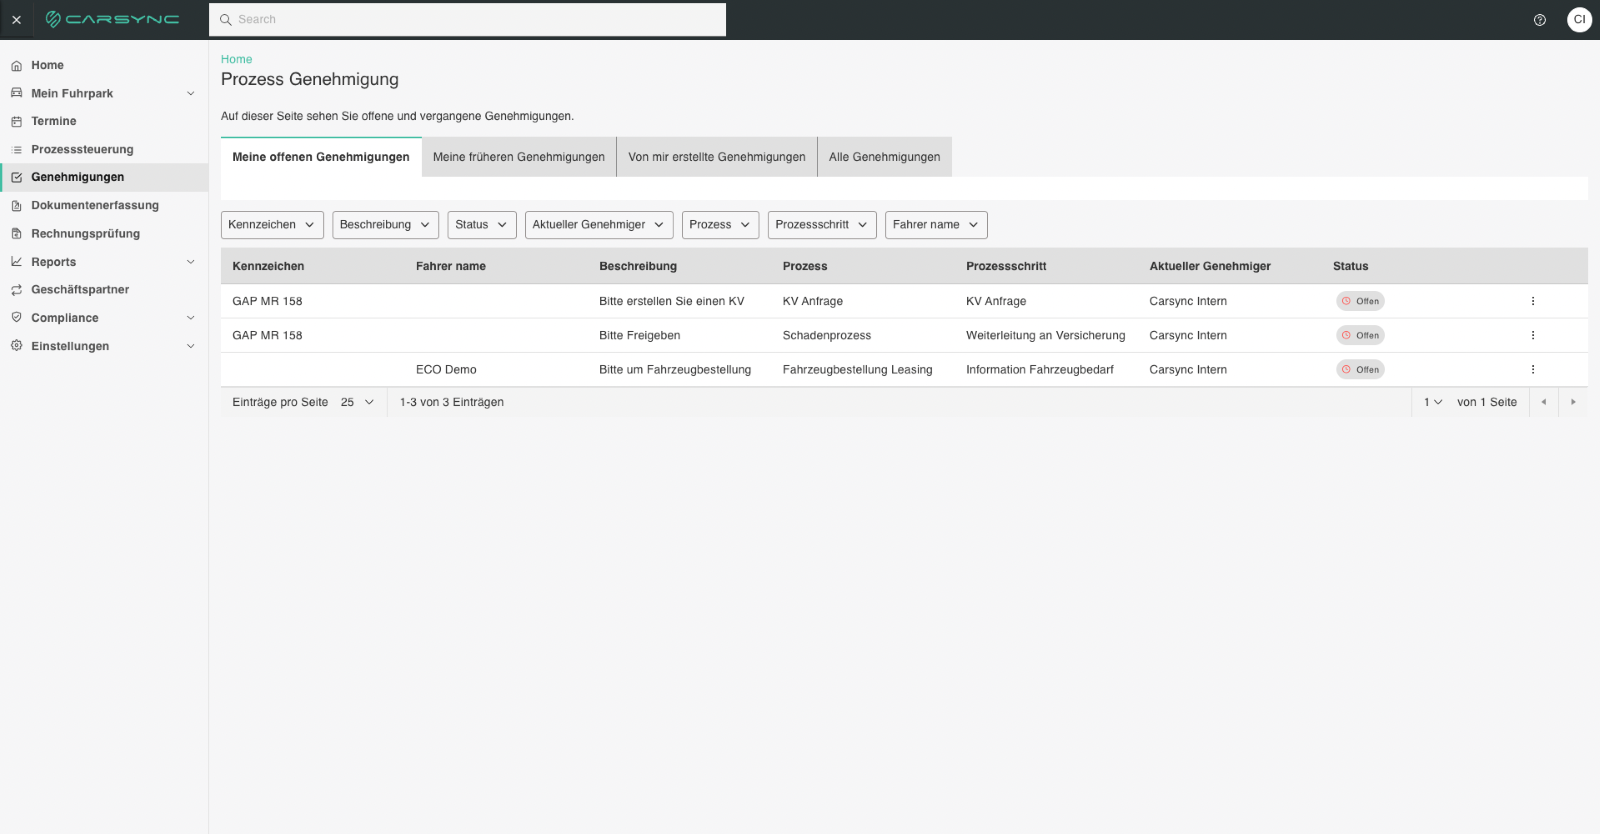
Task: Switch to Alle Genehmigungen tab
Action: point(885,157)
